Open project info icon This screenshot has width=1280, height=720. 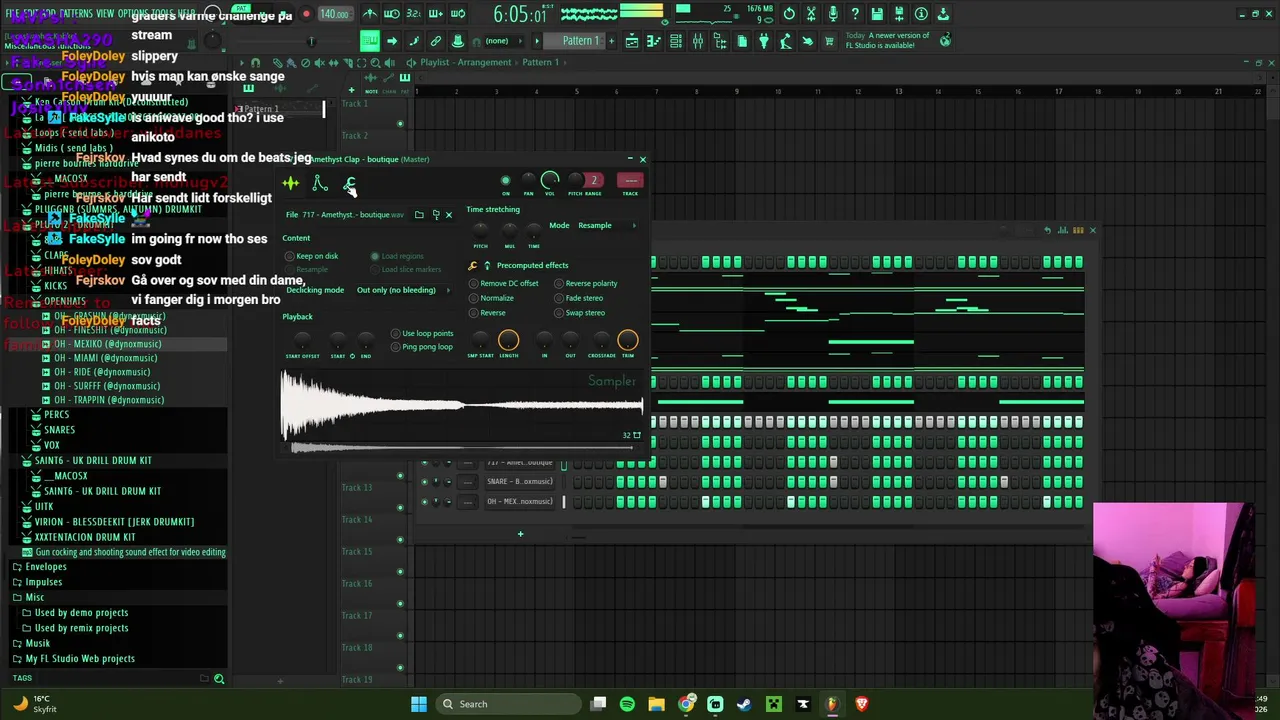921,14
